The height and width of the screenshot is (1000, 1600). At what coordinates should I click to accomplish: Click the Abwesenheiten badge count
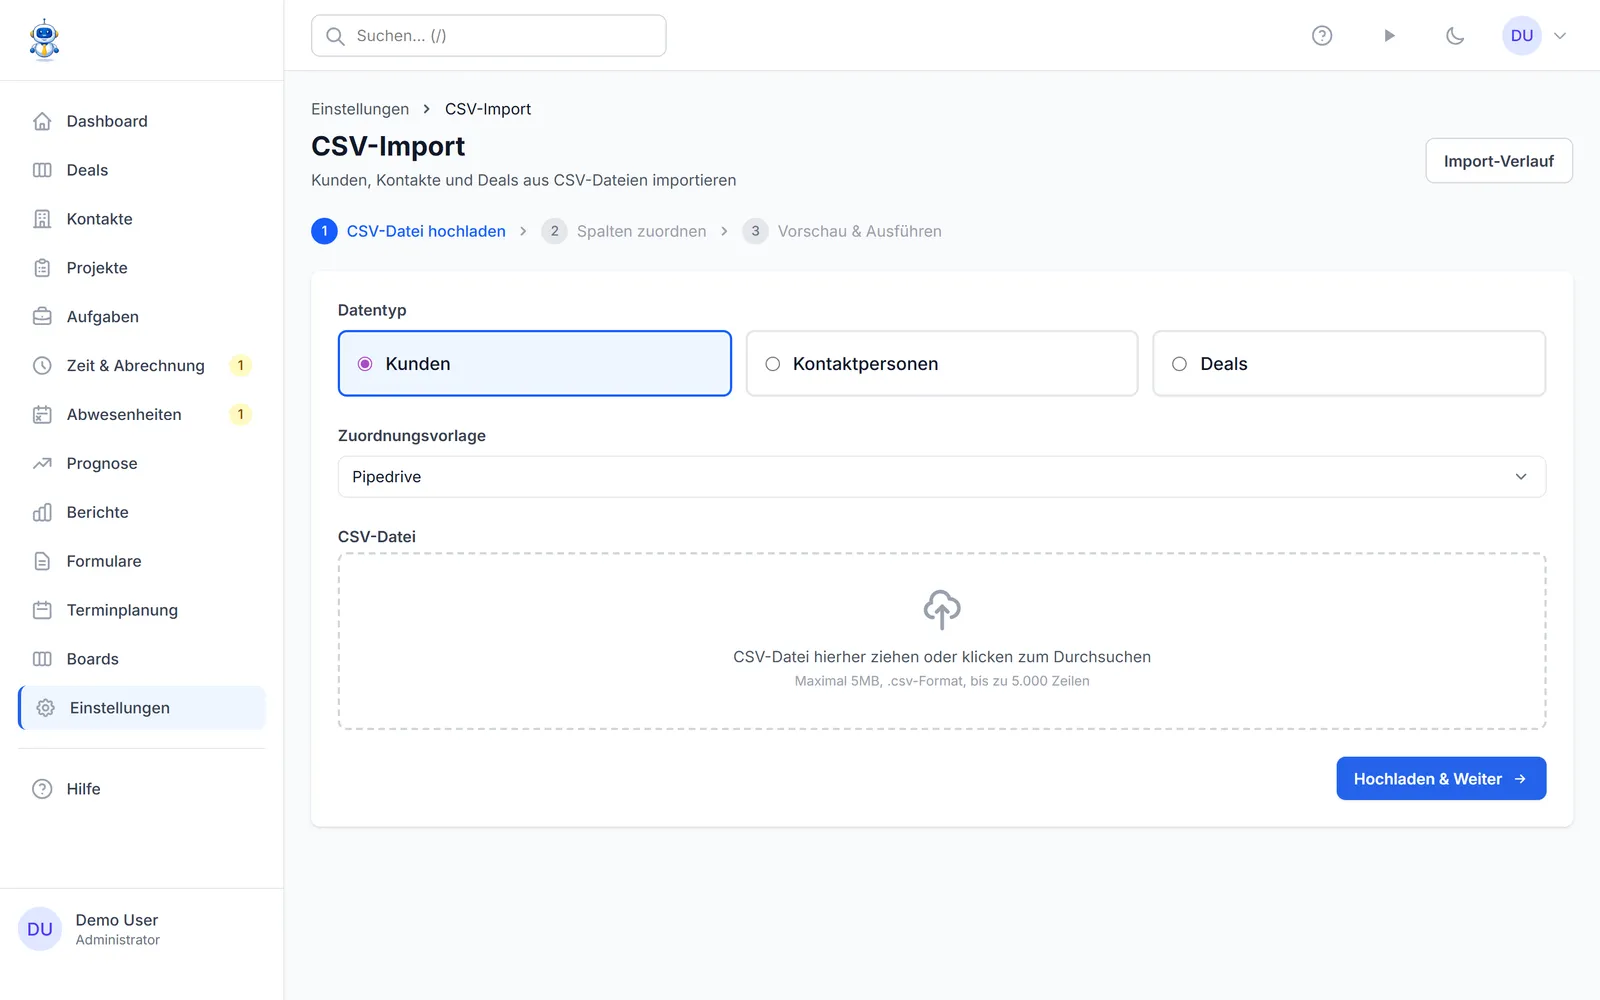tap(240, 415)
